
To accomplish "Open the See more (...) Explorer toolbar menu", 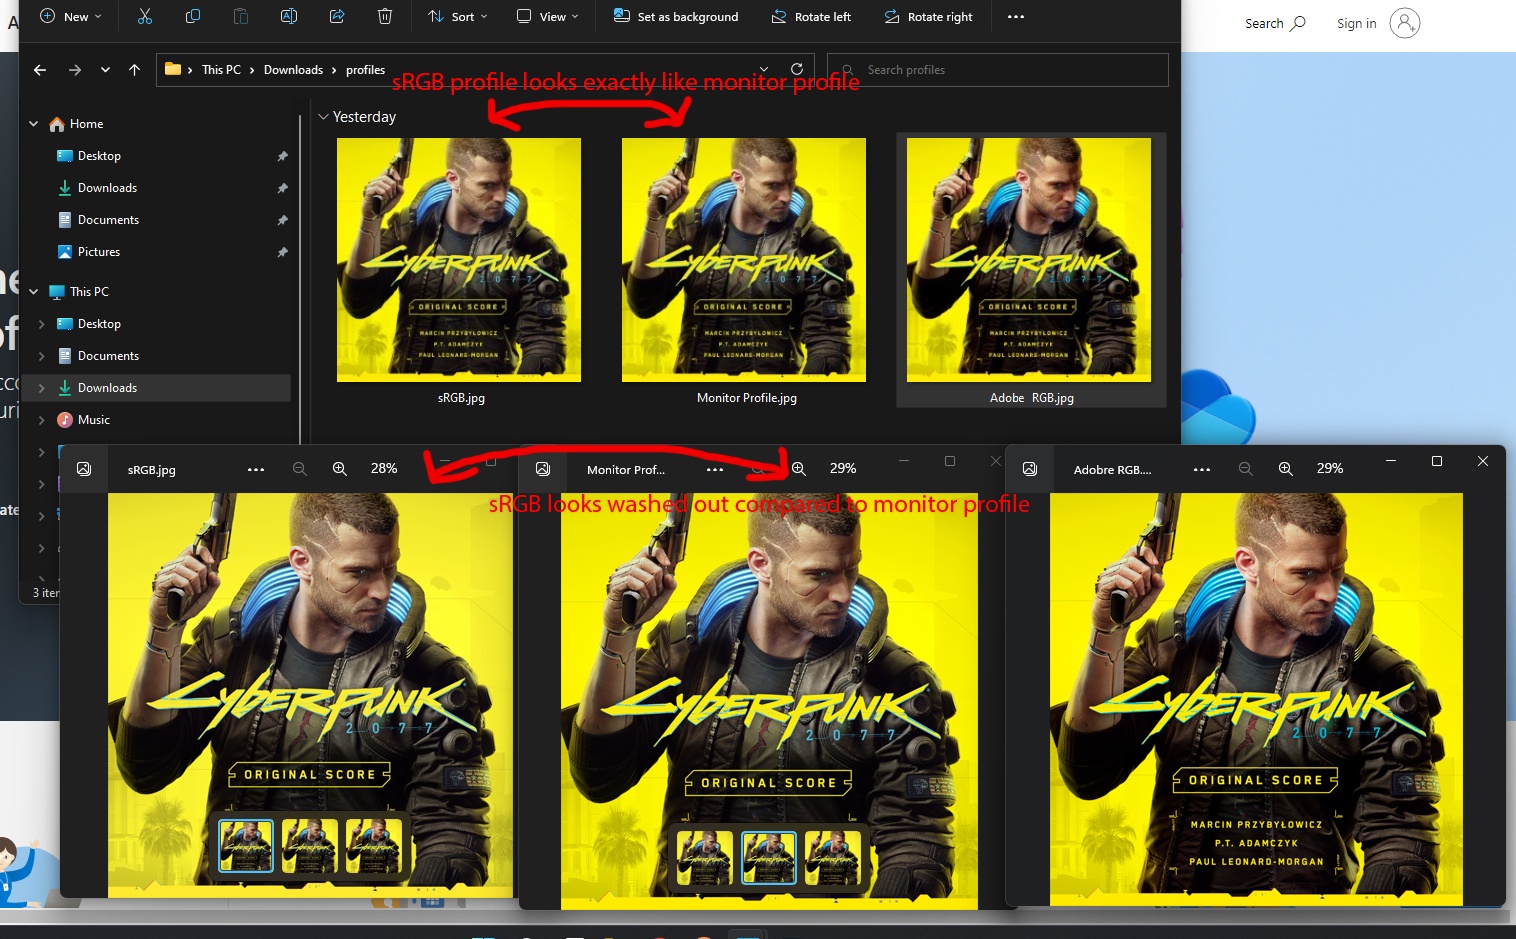I will [x=1016, y=17].
